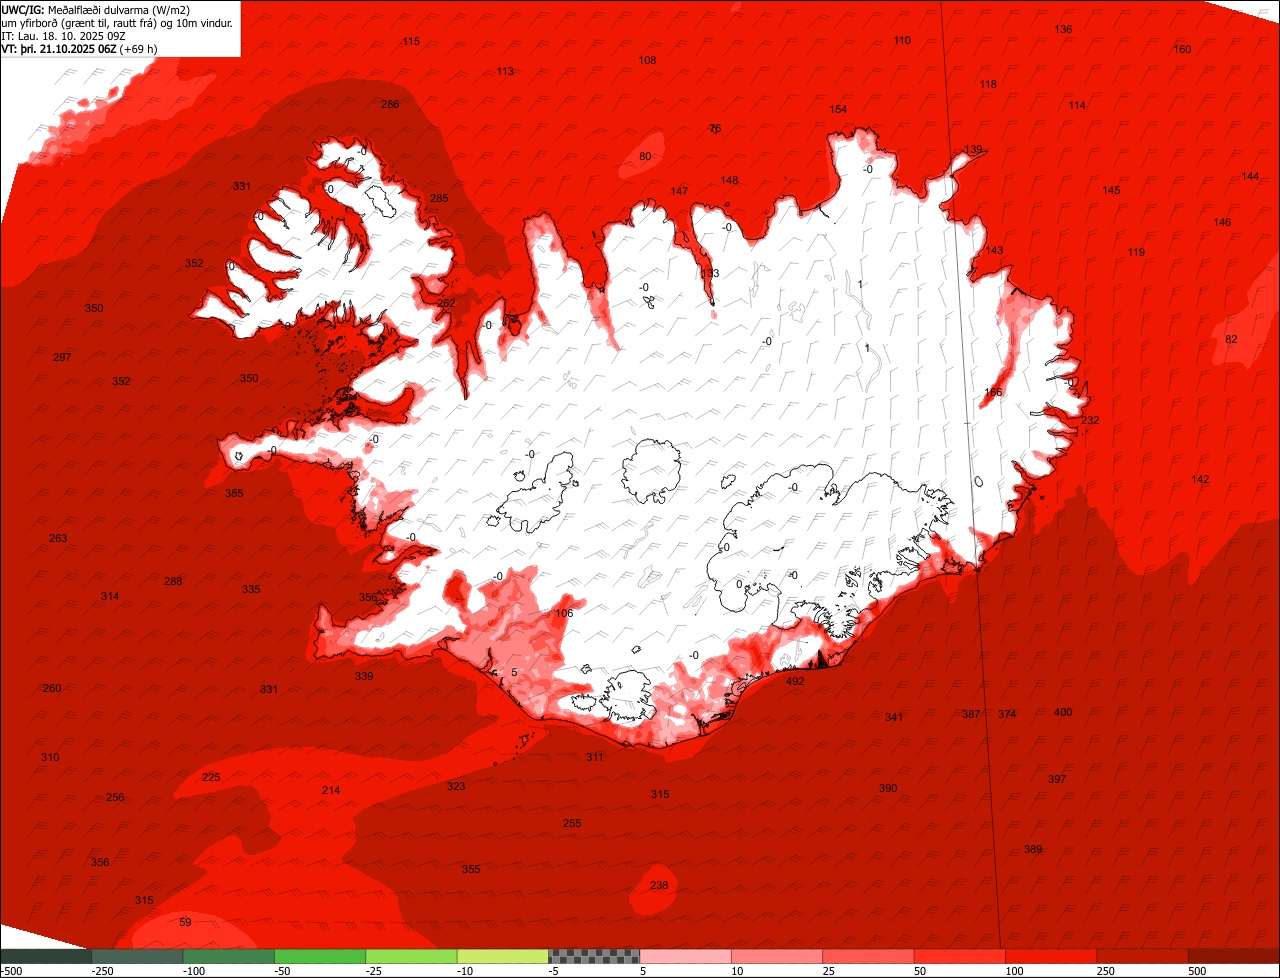Viewport: 1280px width, 978px height.
Task: Select the map value 335
Action: coord(251,589)
